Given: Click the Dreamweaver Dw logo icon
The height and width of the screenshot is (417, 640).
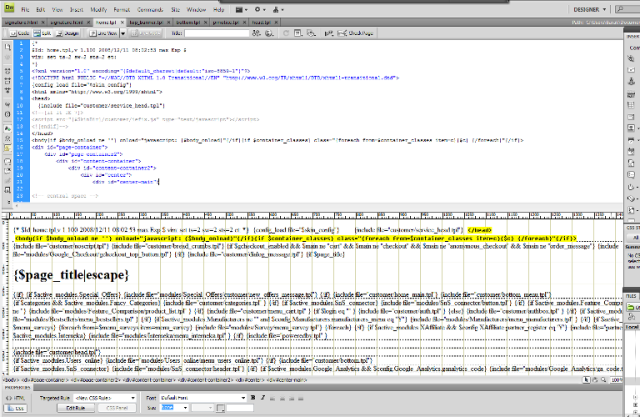Looking at the screenshot, I should [x=9, y=6].
